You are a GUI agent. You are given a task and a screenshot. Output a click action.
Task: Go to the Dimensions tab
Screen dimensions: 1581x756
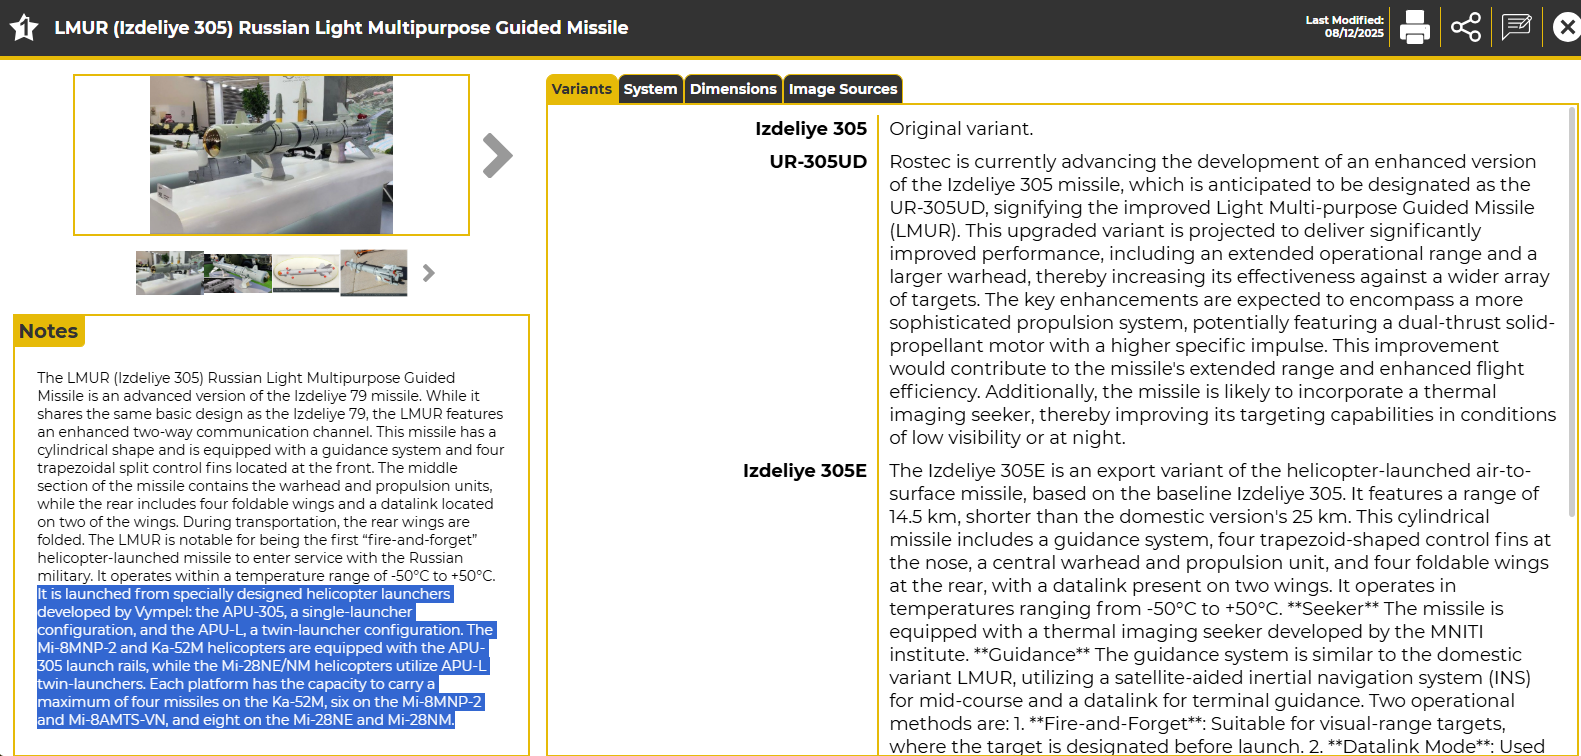click(733, 89)
